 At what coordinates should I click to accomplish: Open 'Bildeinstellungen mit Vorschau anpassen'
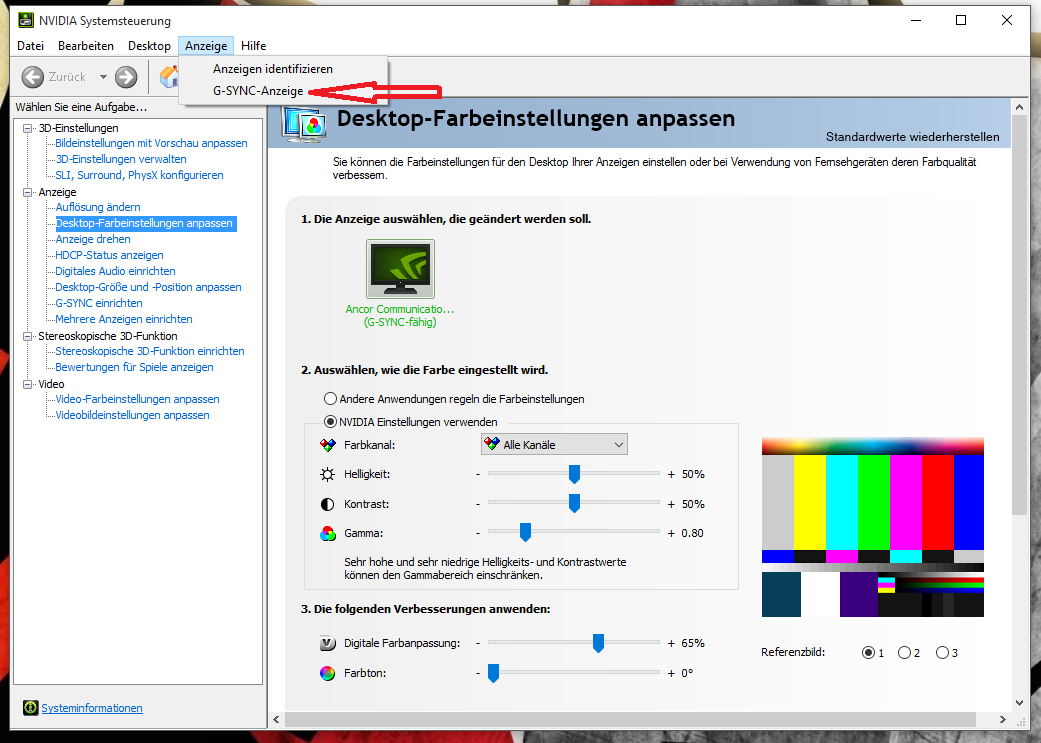(151, 143)
